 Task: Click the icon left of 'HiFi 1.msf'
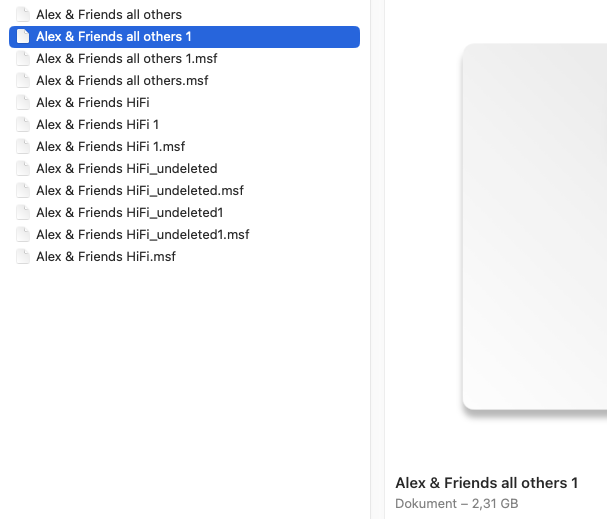(x=23, y=147)
